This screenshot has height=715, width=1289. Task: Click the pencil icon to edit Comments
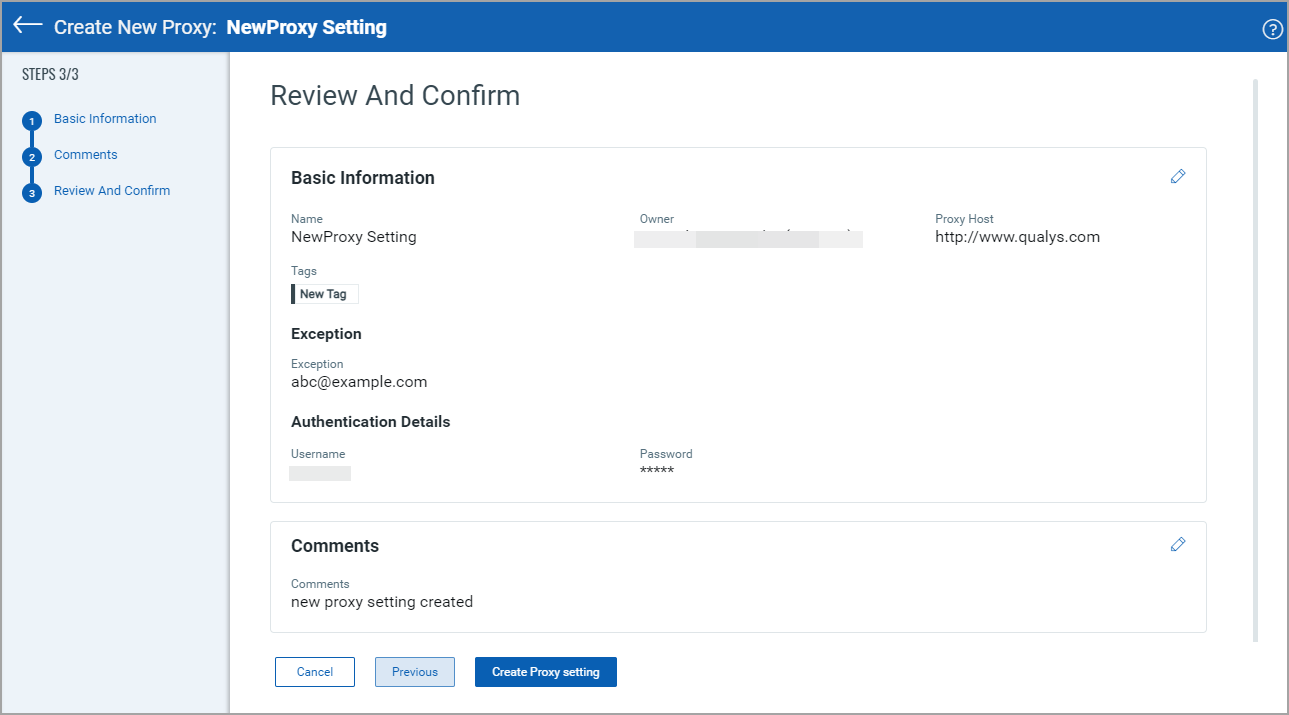[1178, 544]
